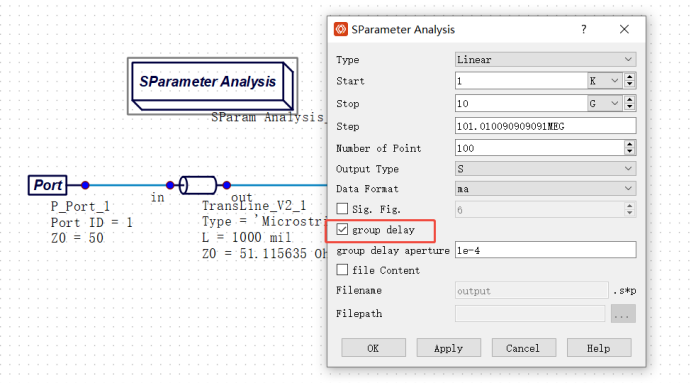Open the Start unit K dropdown
Screen dimensions: 692x383
click(x=605, y=81)
